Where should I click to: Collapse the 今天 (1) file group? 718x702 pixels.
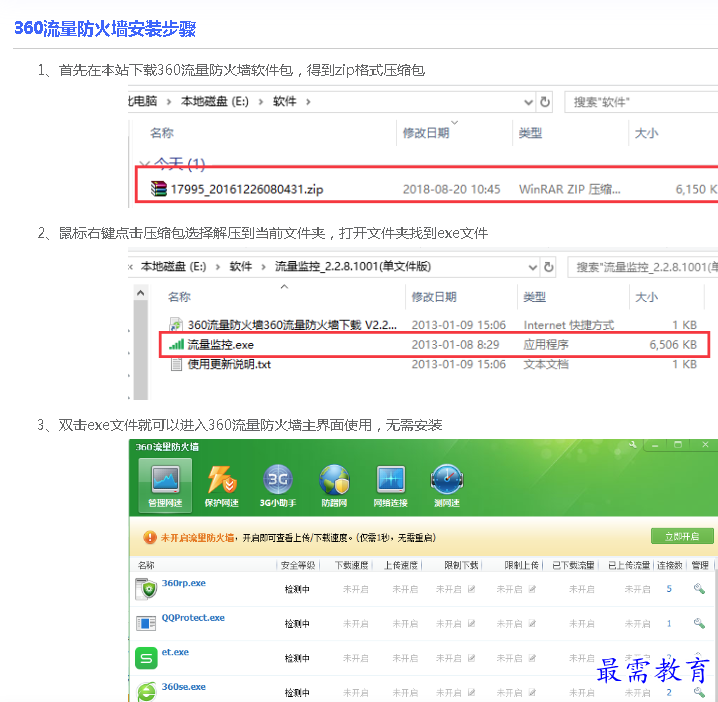point(144,163)
